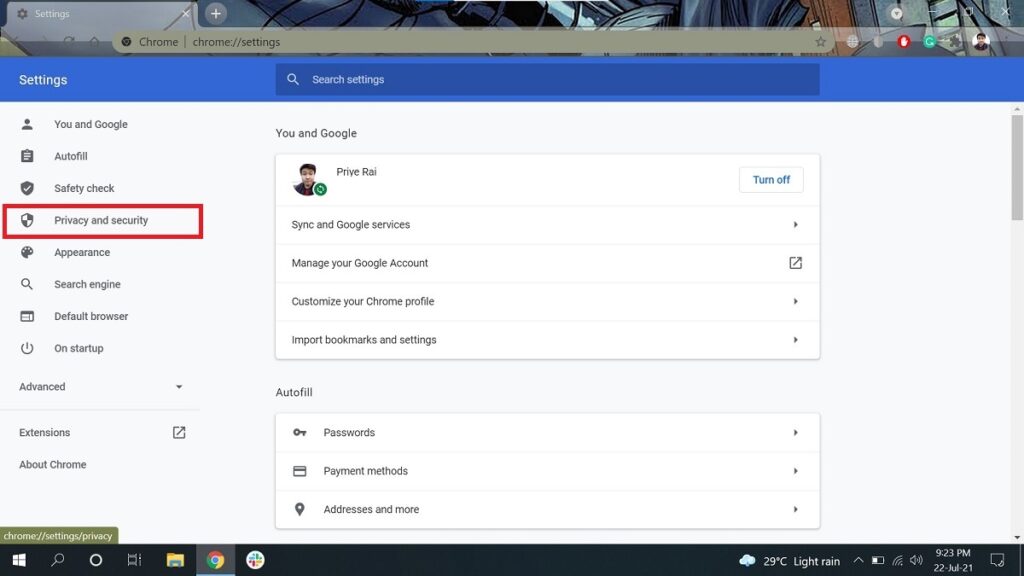Image resolution: width=1024 pixels, height=576 pixels.
Task: Open Manage your Google Account external link icon
Action: tap(795, 263)
